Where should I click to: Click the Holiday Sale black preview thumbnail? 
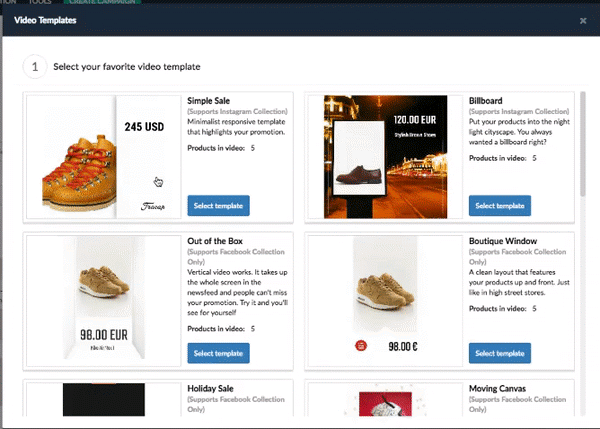104,400
